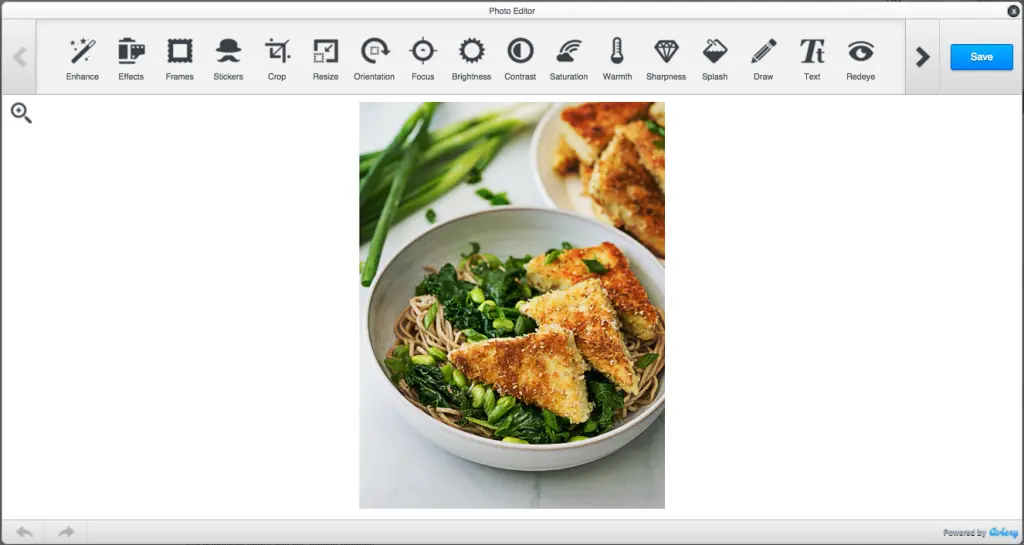Select the Draw pencil tool
Viewport: 1024px width, 545px height.
[763, 59]
